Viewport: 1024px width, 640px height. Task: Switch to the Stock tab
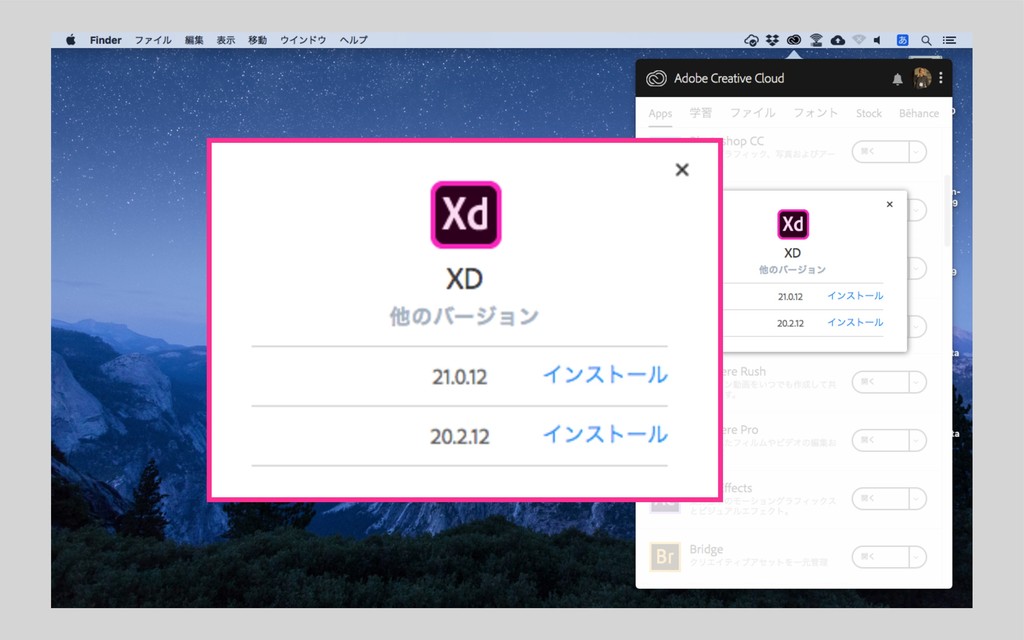869,113
